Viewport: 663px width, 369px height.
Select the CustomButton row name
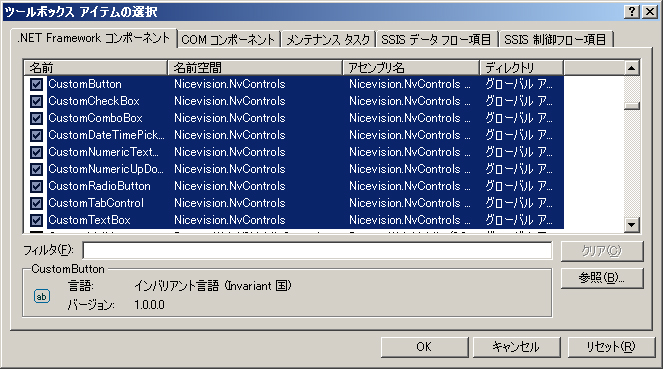(85, 84)
